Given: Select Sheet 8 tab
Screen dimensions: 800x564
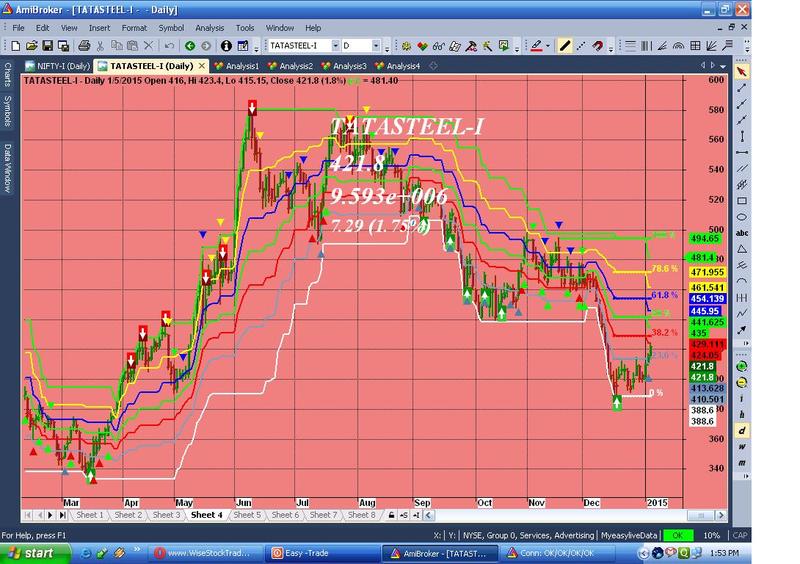Looking at the screenshot, I should (x=362, y=514).
